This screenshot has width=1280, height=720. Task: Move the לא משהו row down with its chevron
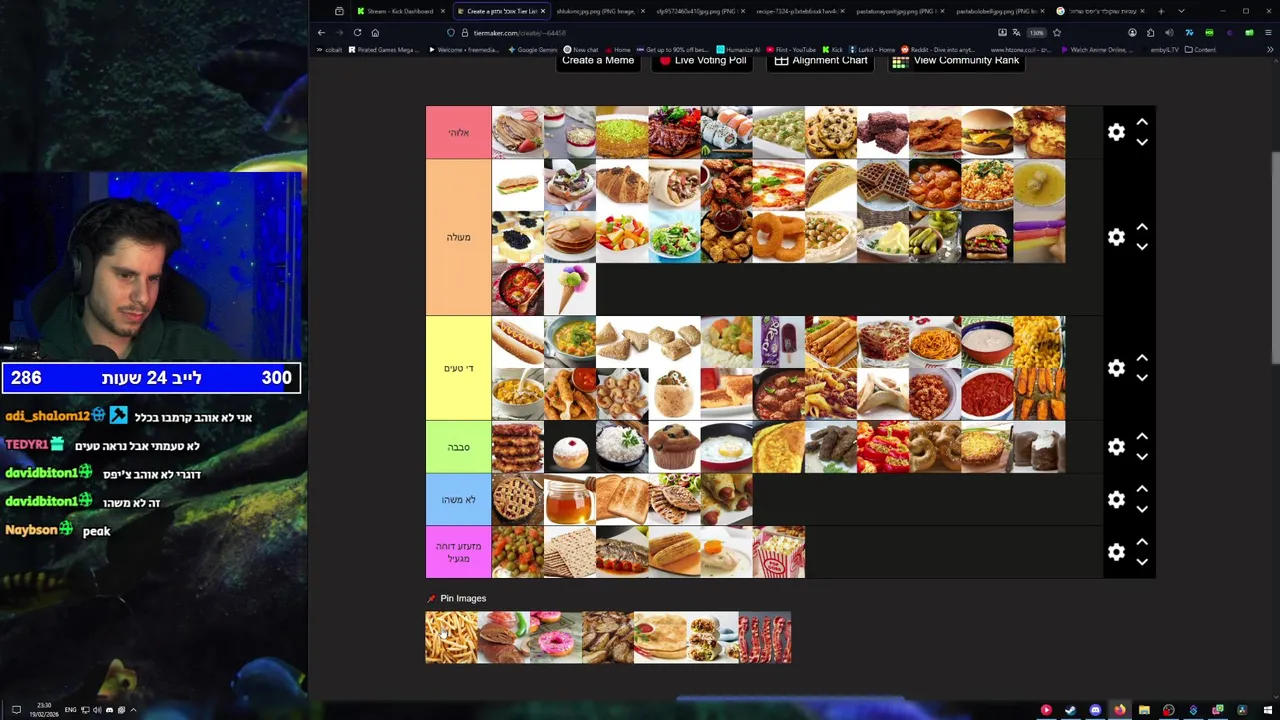coord(1142,509)
